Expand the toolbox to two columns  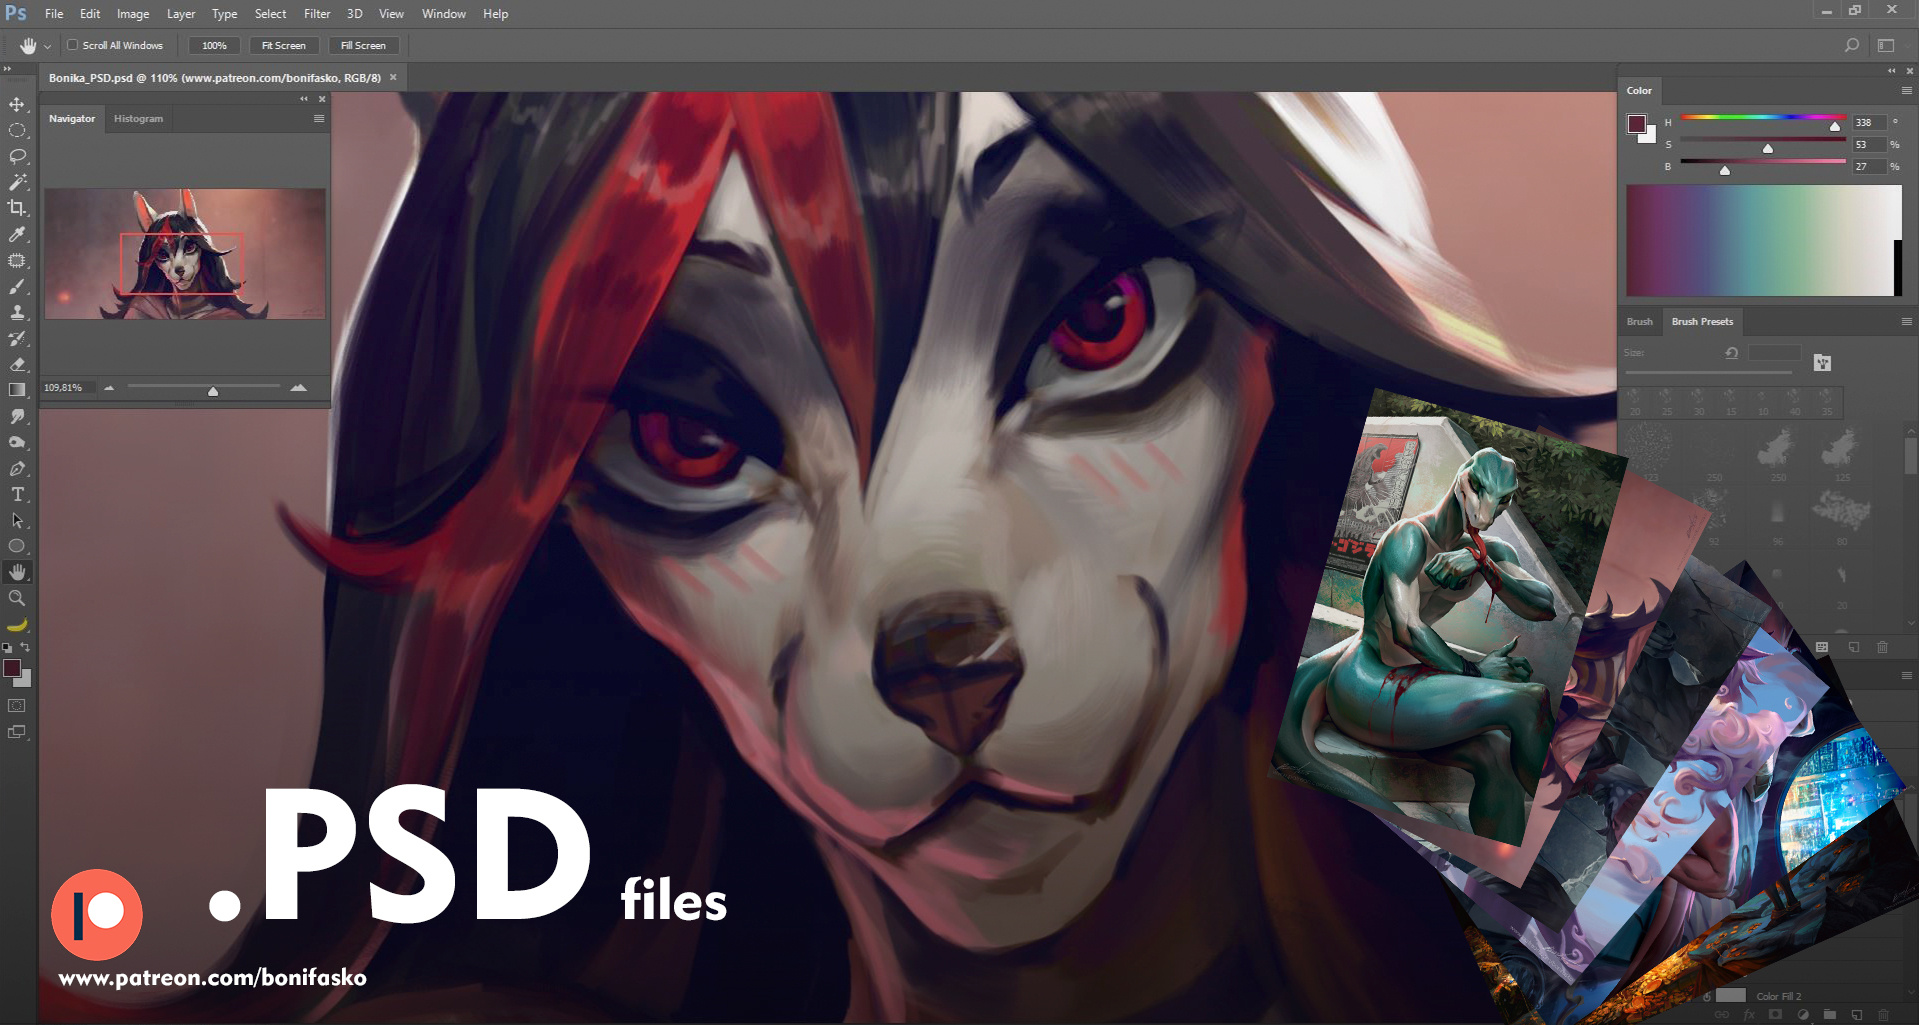pyautogui.click(x=6, y=69)
